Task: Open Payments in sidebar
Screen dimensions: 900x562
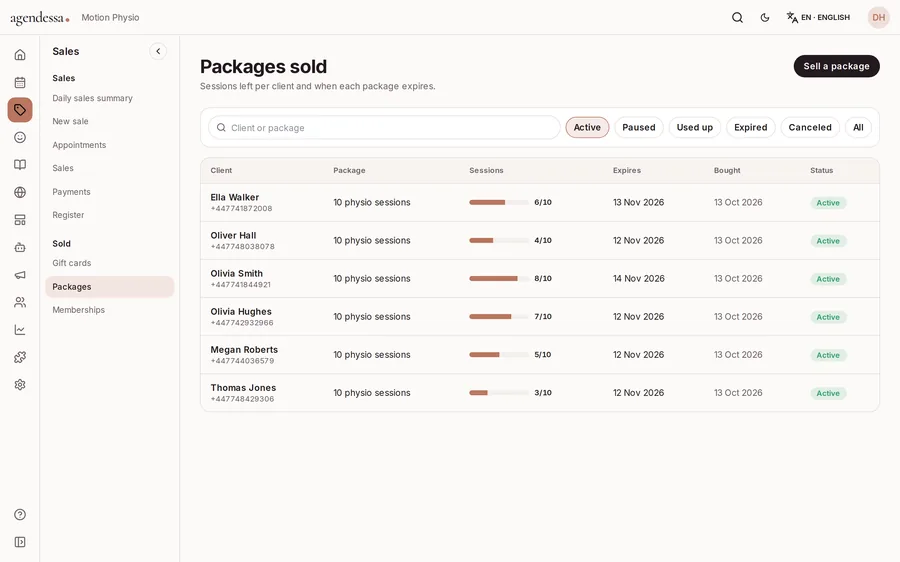Action: [71, 192]
